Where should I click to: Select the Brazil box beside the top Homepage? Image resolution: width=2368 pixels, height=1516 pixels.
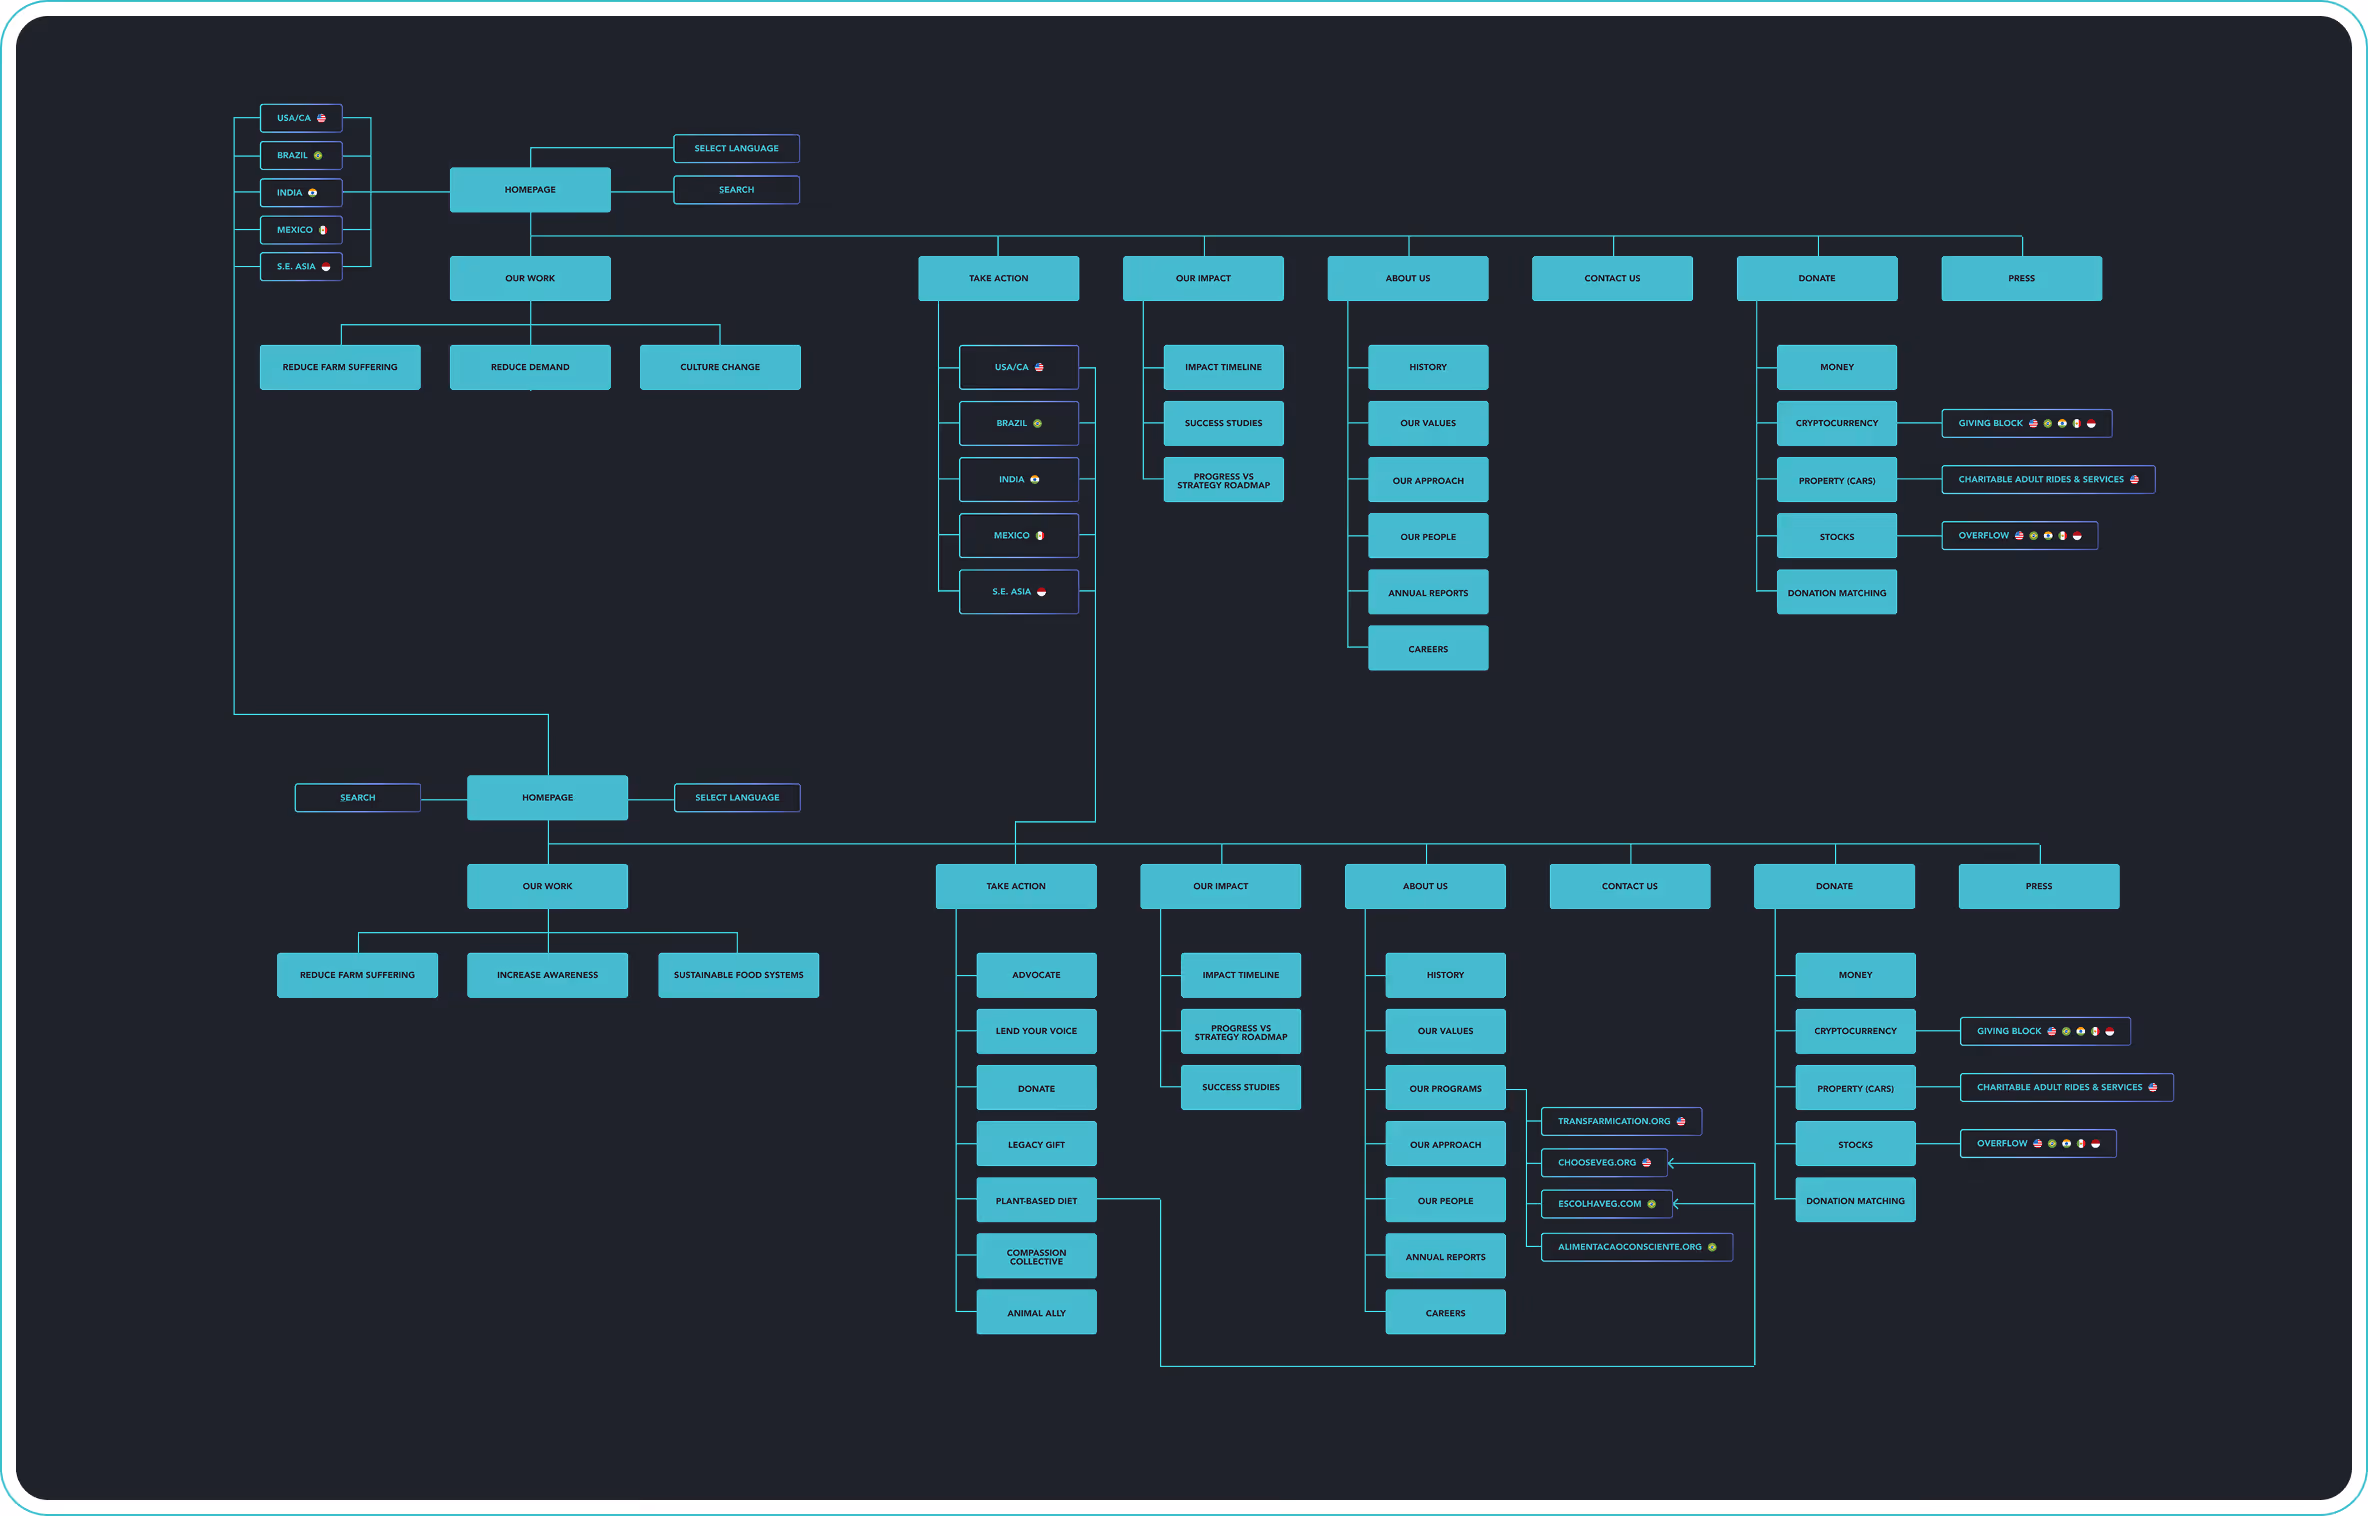tap(301, 155)
